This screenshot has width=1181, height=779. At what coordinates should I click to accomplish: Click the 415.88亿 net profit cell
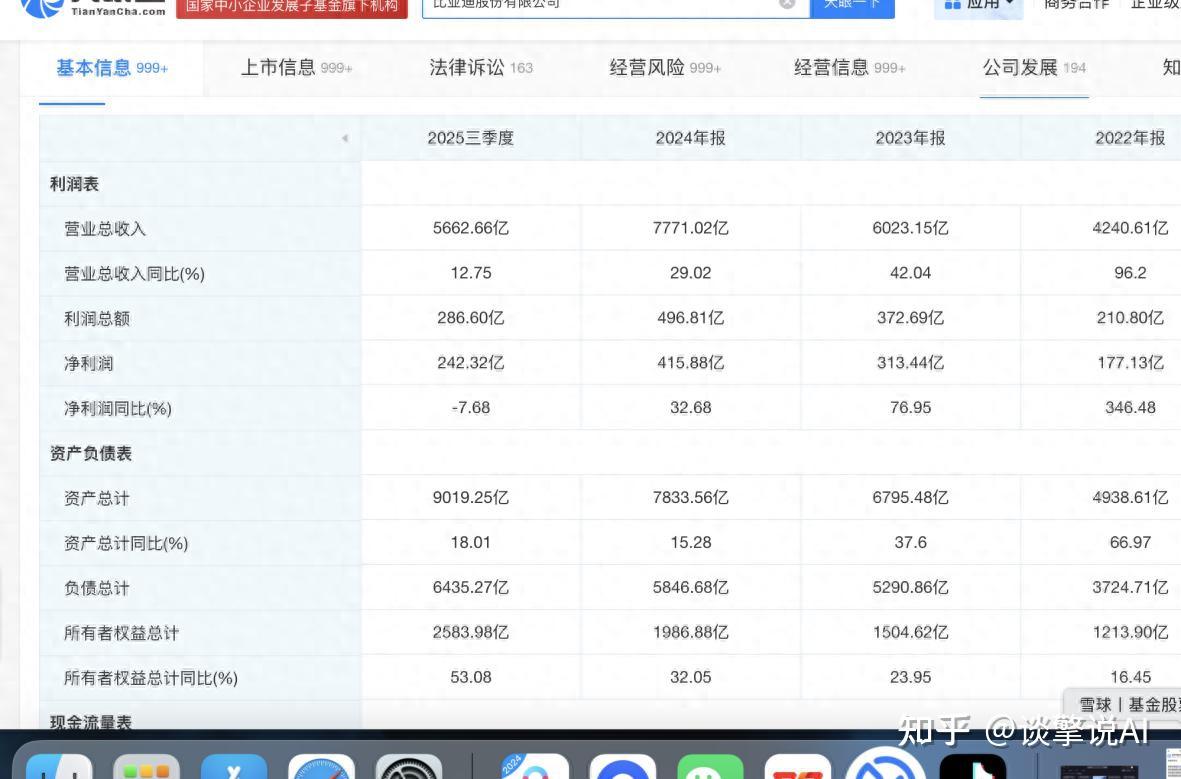tap(691, 363)
